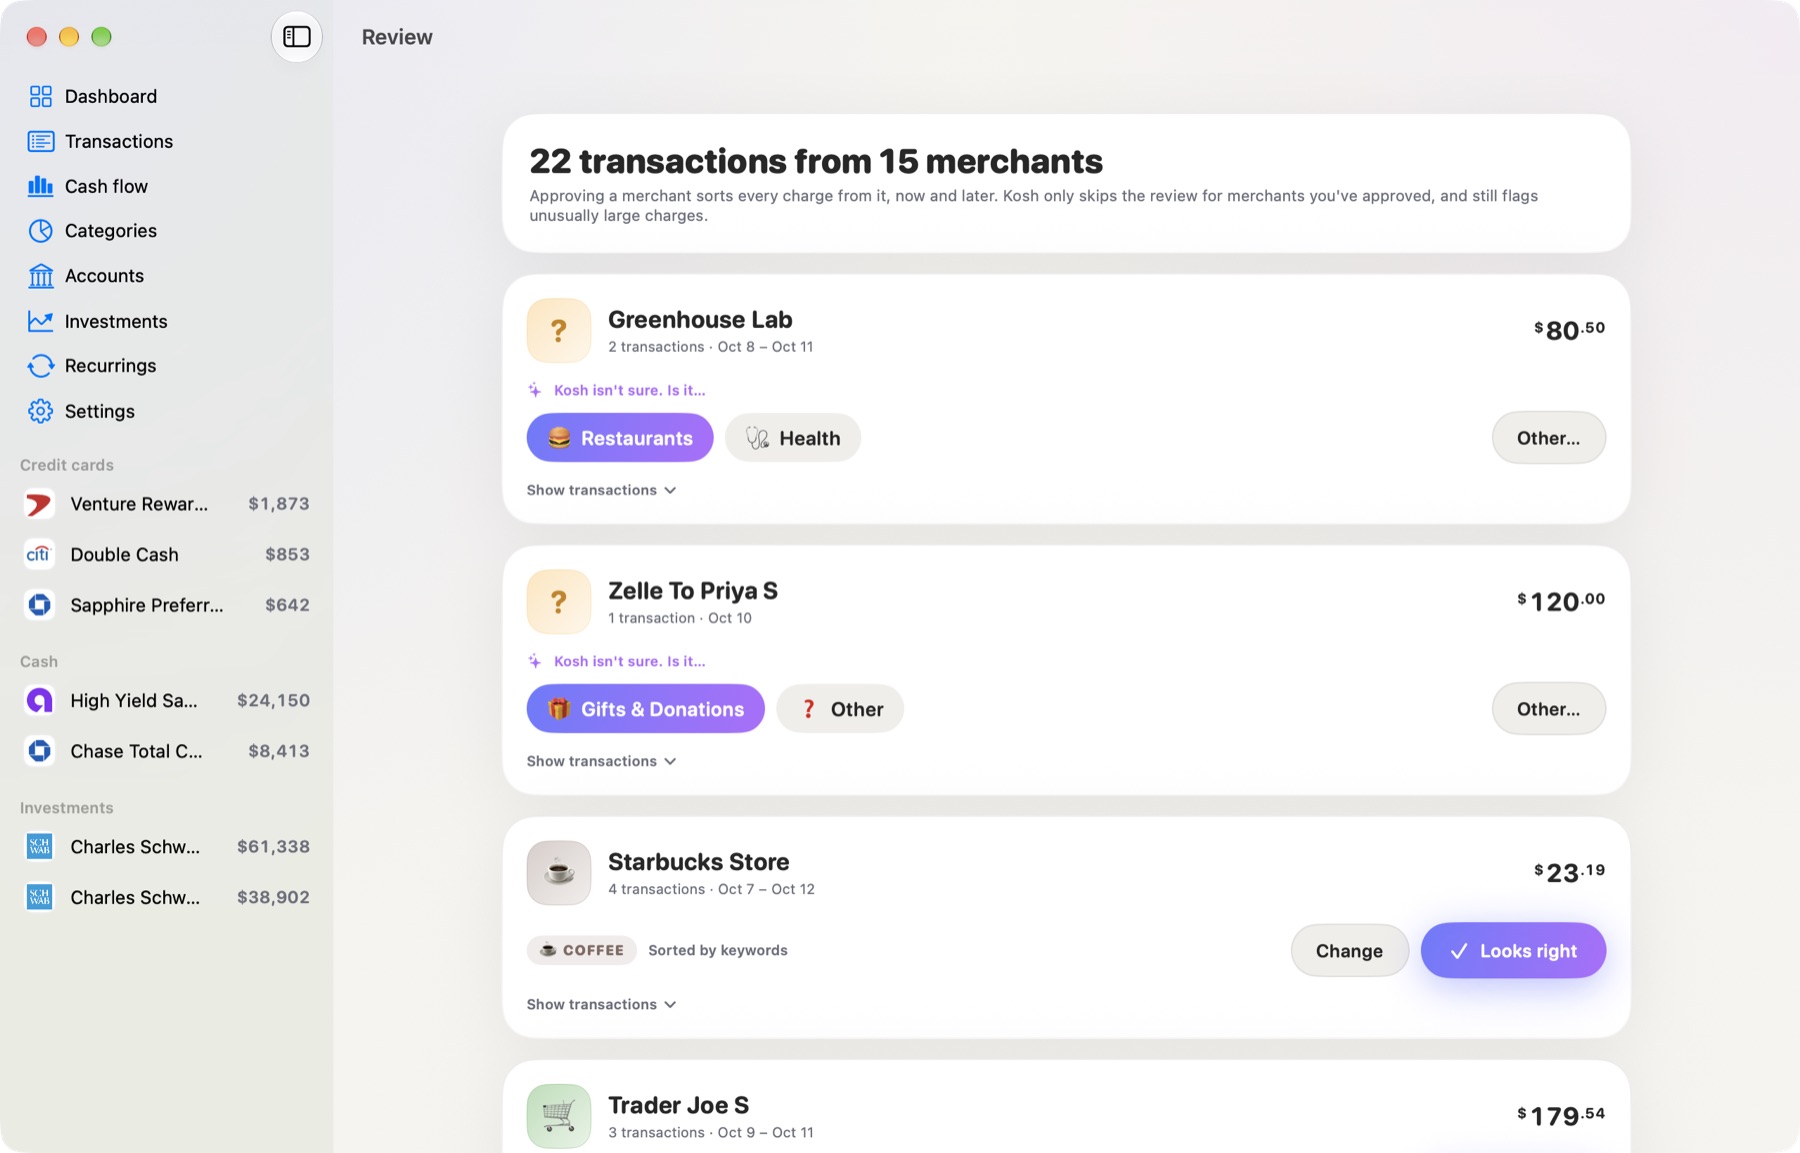Click the Settings gear icon
This screenshot has width=1800, height=1153.
tap(41, 411)
